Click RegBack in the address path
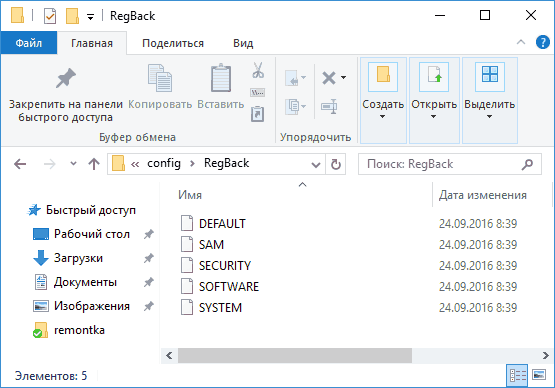555x388 pixels. [227, 163]
